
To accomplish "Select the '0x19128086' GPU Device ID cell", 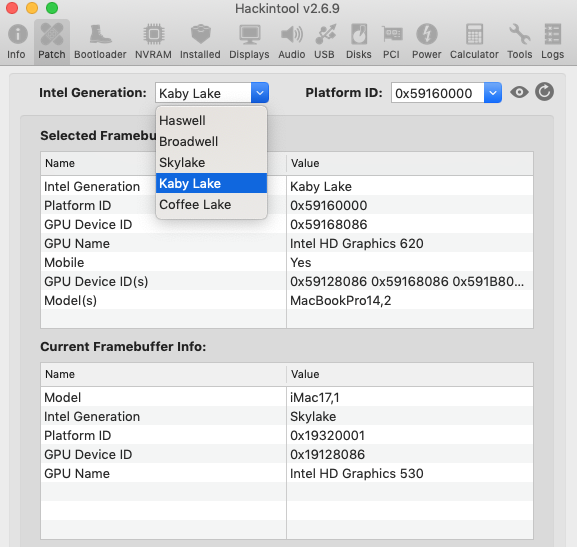I will 410,455.
